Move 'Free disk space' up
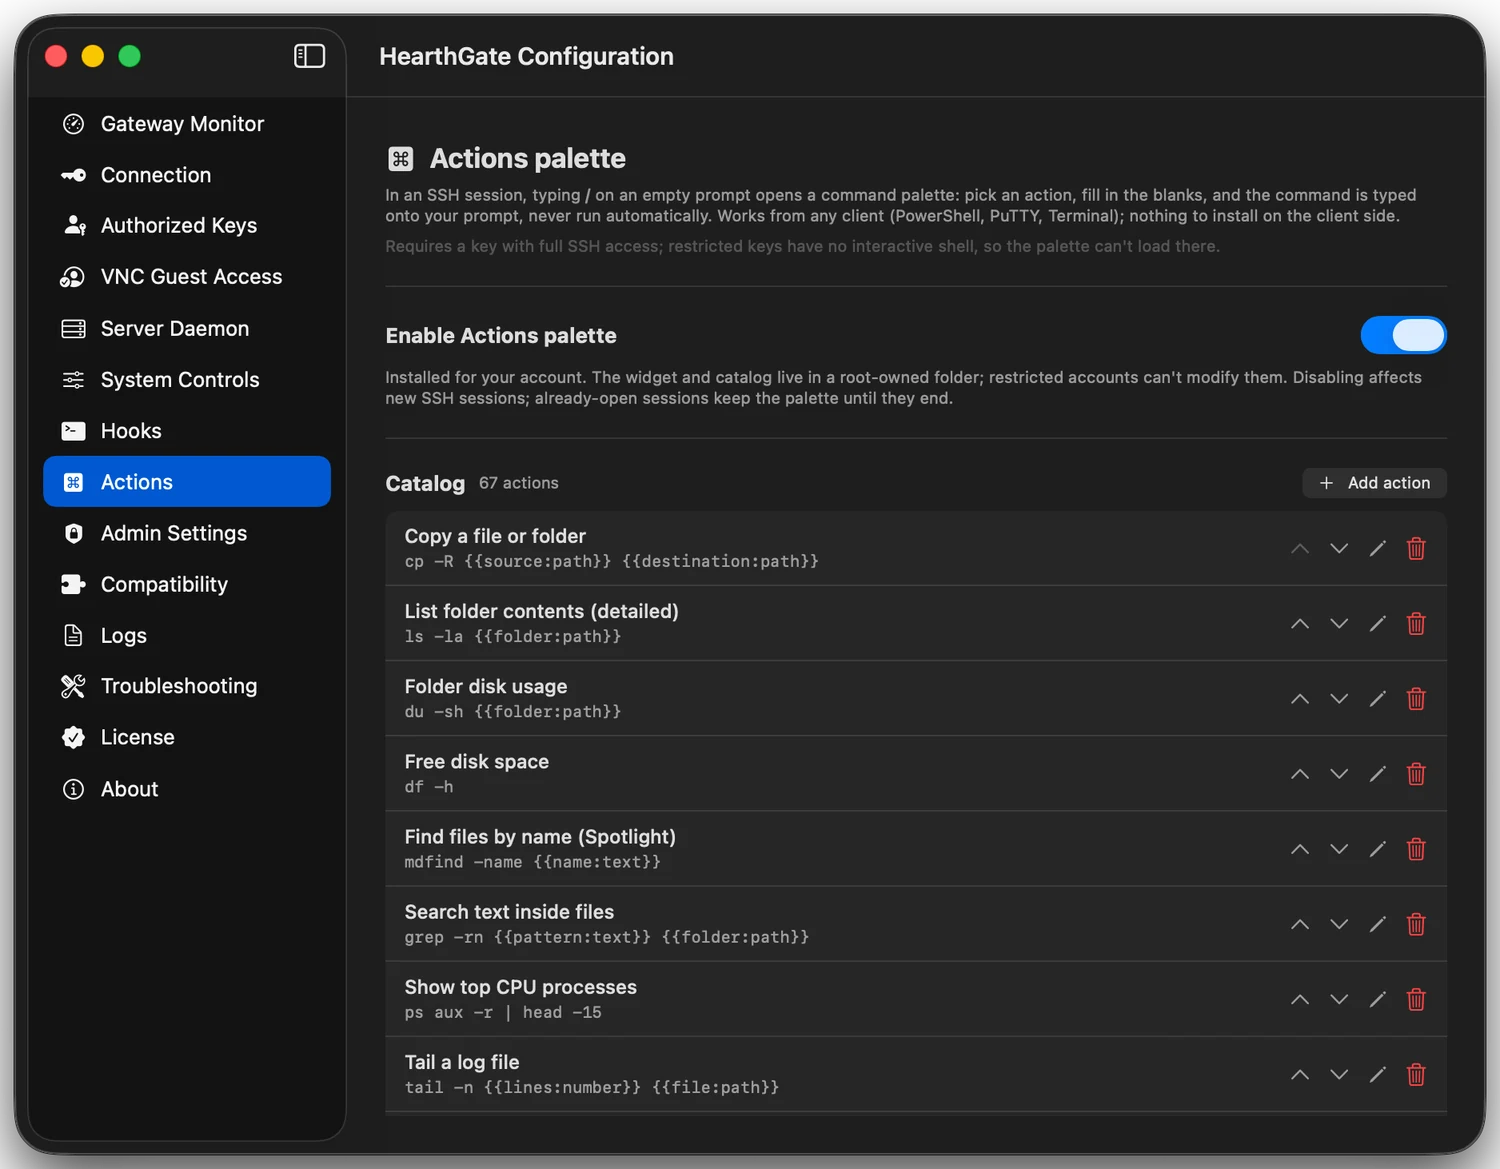This screenshot has height=1169, width=1500. pyautogui.click(x=1300, y=773)
